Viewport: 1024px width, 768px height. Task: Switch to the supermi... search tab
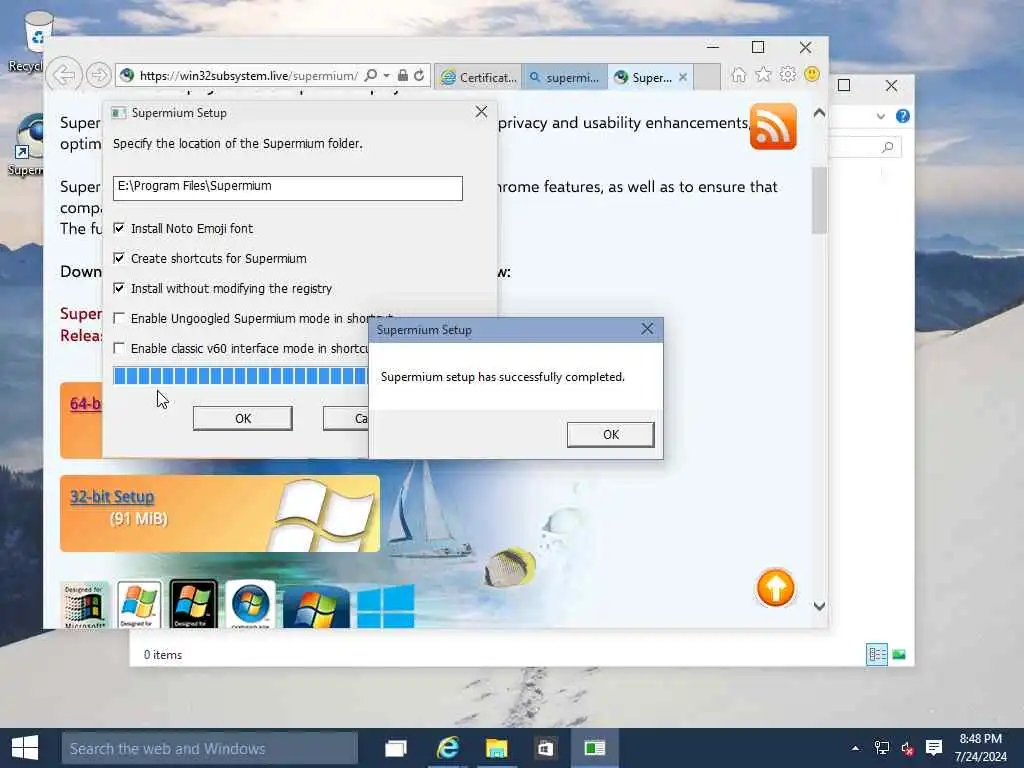click(564, 77)
